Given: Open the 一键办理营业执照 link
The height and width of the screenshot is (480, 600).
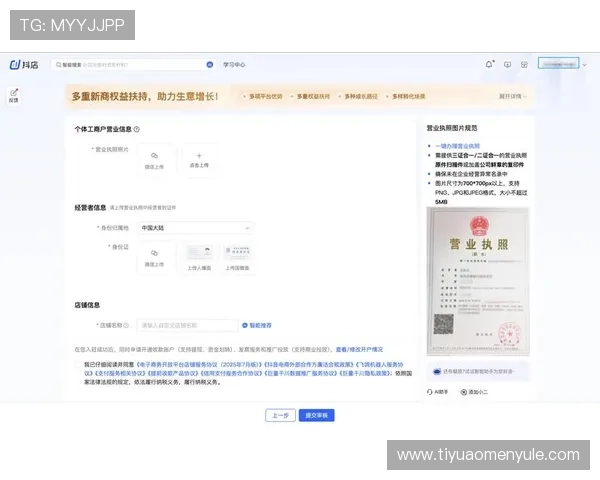Looking at the screenshot, I should coord(457,146).
